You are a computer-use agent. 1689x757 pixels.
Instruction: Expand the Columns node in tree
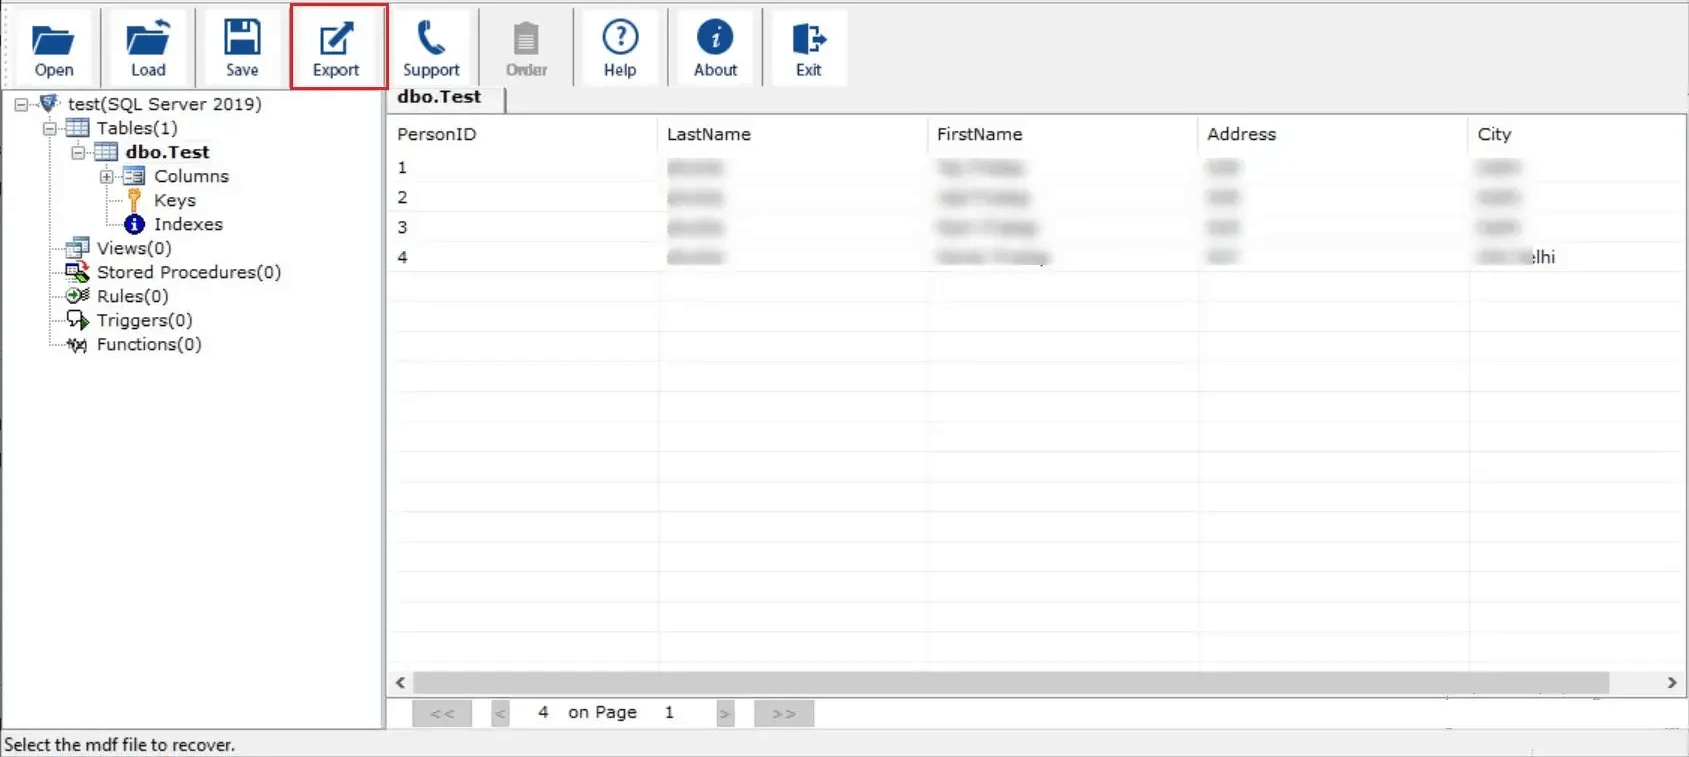tap(106, 176)
